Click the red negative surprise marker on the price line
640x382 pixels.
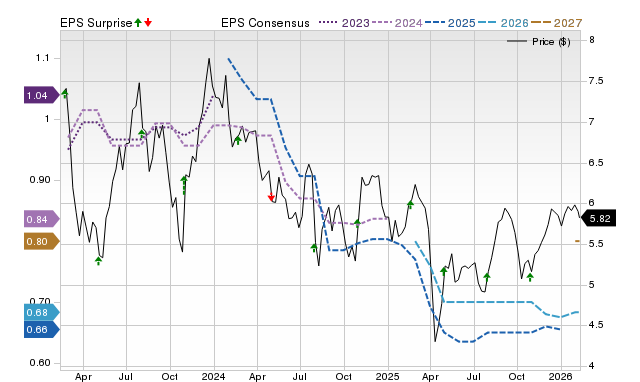[x=271, y=198]
